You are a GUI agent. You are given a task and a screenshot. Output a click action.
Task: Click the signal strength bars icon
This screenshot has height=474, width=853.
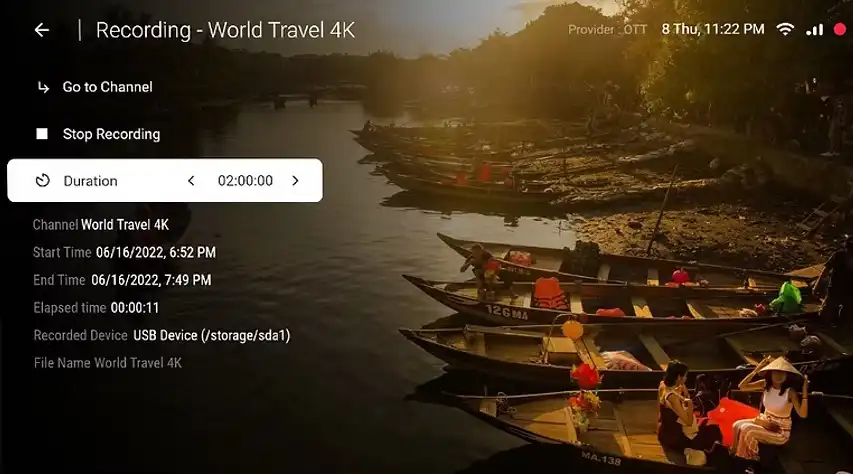coord(815,30)
